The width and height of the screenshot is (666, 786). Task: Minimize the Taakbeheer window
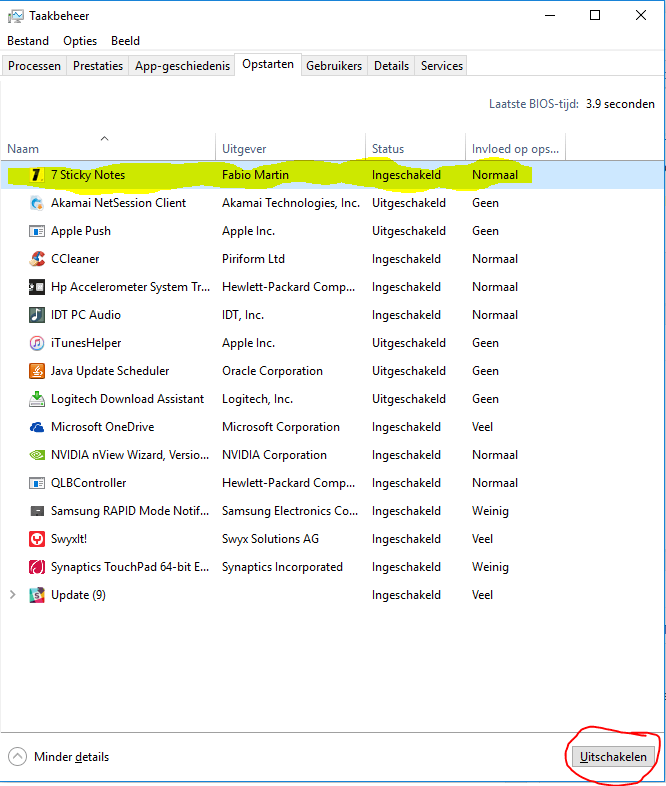550,16
